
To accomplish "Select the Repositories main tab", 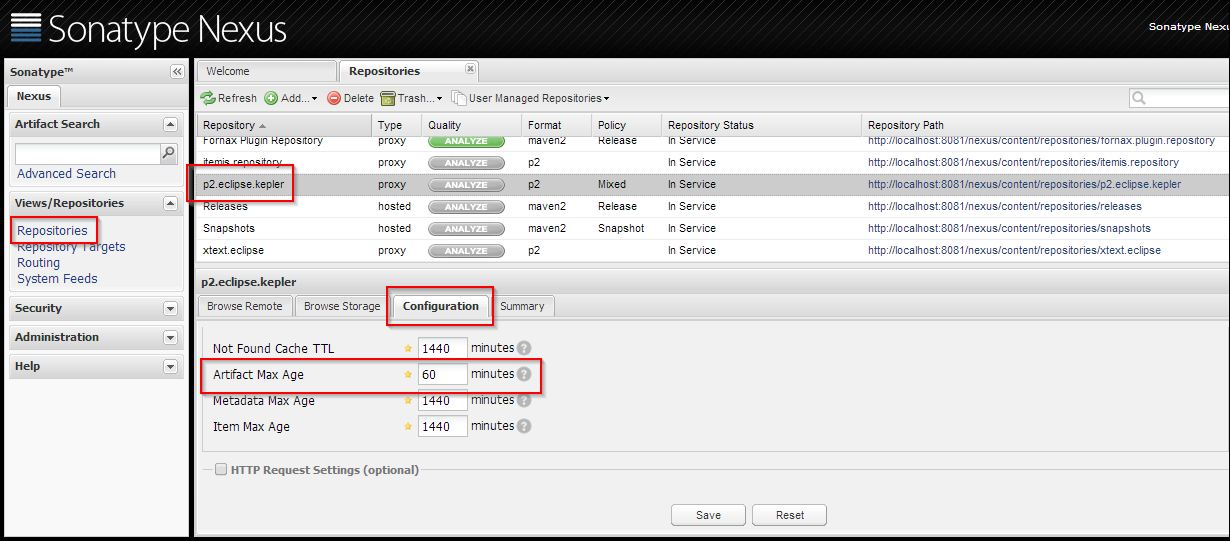I will tap(409, 71).
